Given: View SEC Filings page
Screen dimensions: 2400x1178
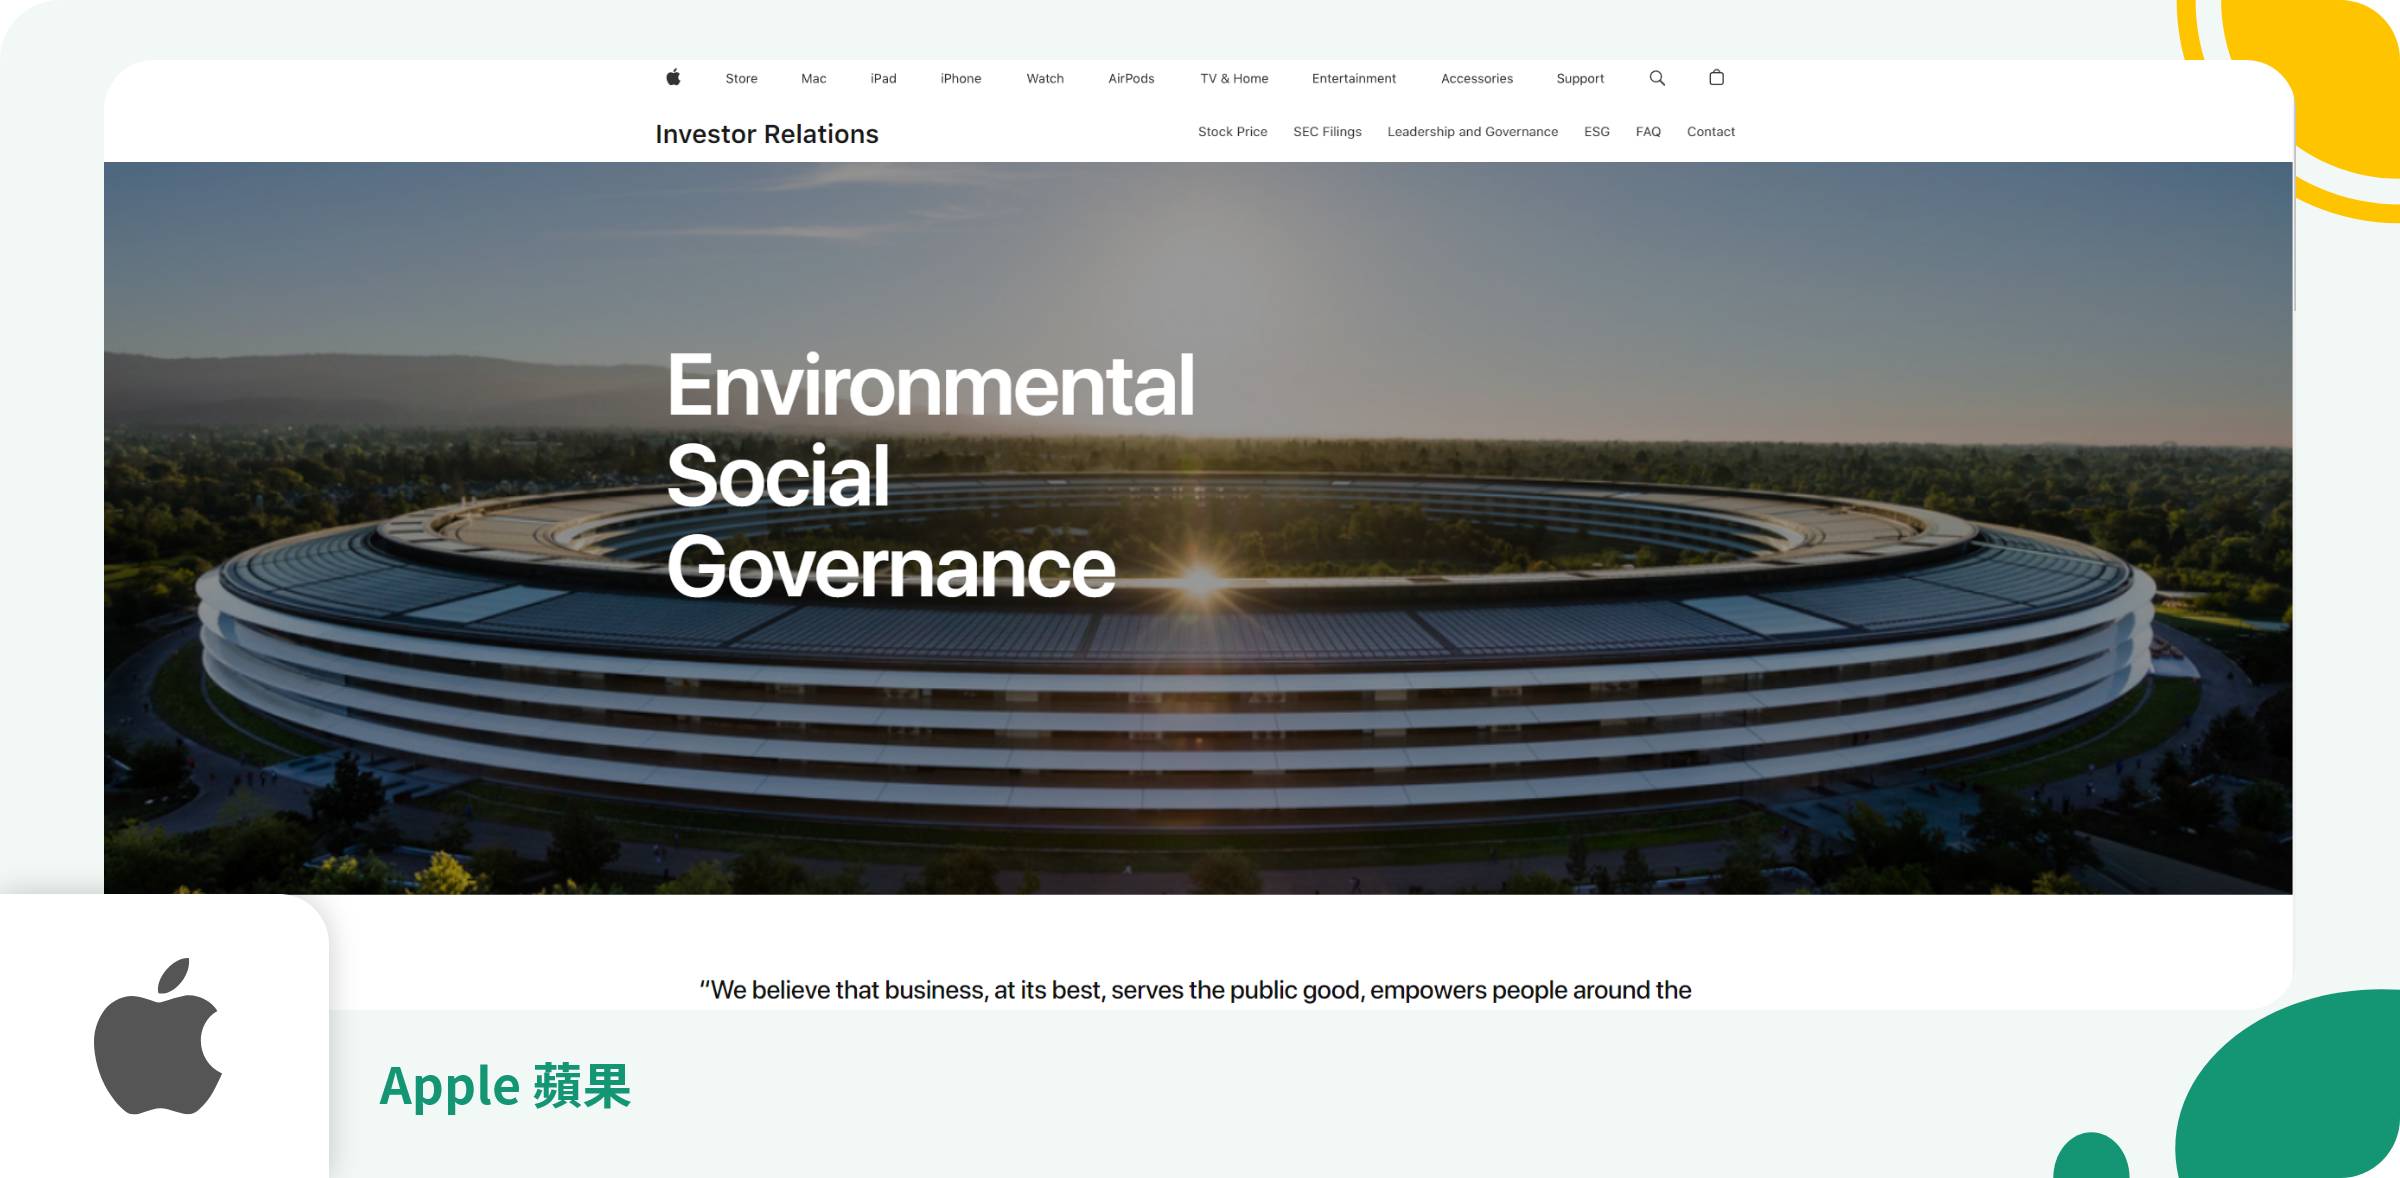Looking at the screenshot, I should [x=1327, y=132].
